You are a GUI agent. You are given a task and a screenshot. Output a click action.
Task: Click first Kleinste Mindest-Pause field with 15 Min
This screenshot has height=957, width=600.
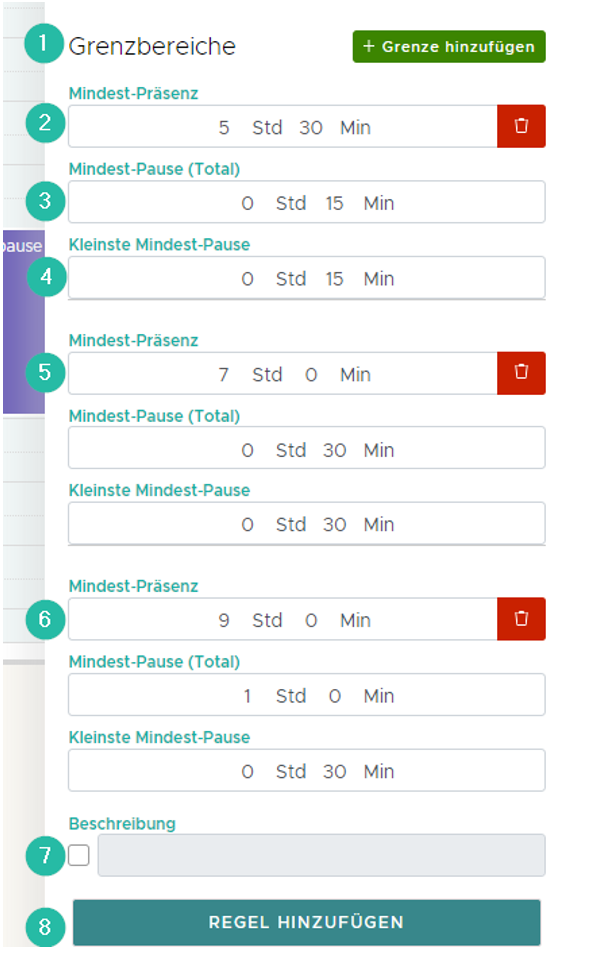(x=306, y=278)
